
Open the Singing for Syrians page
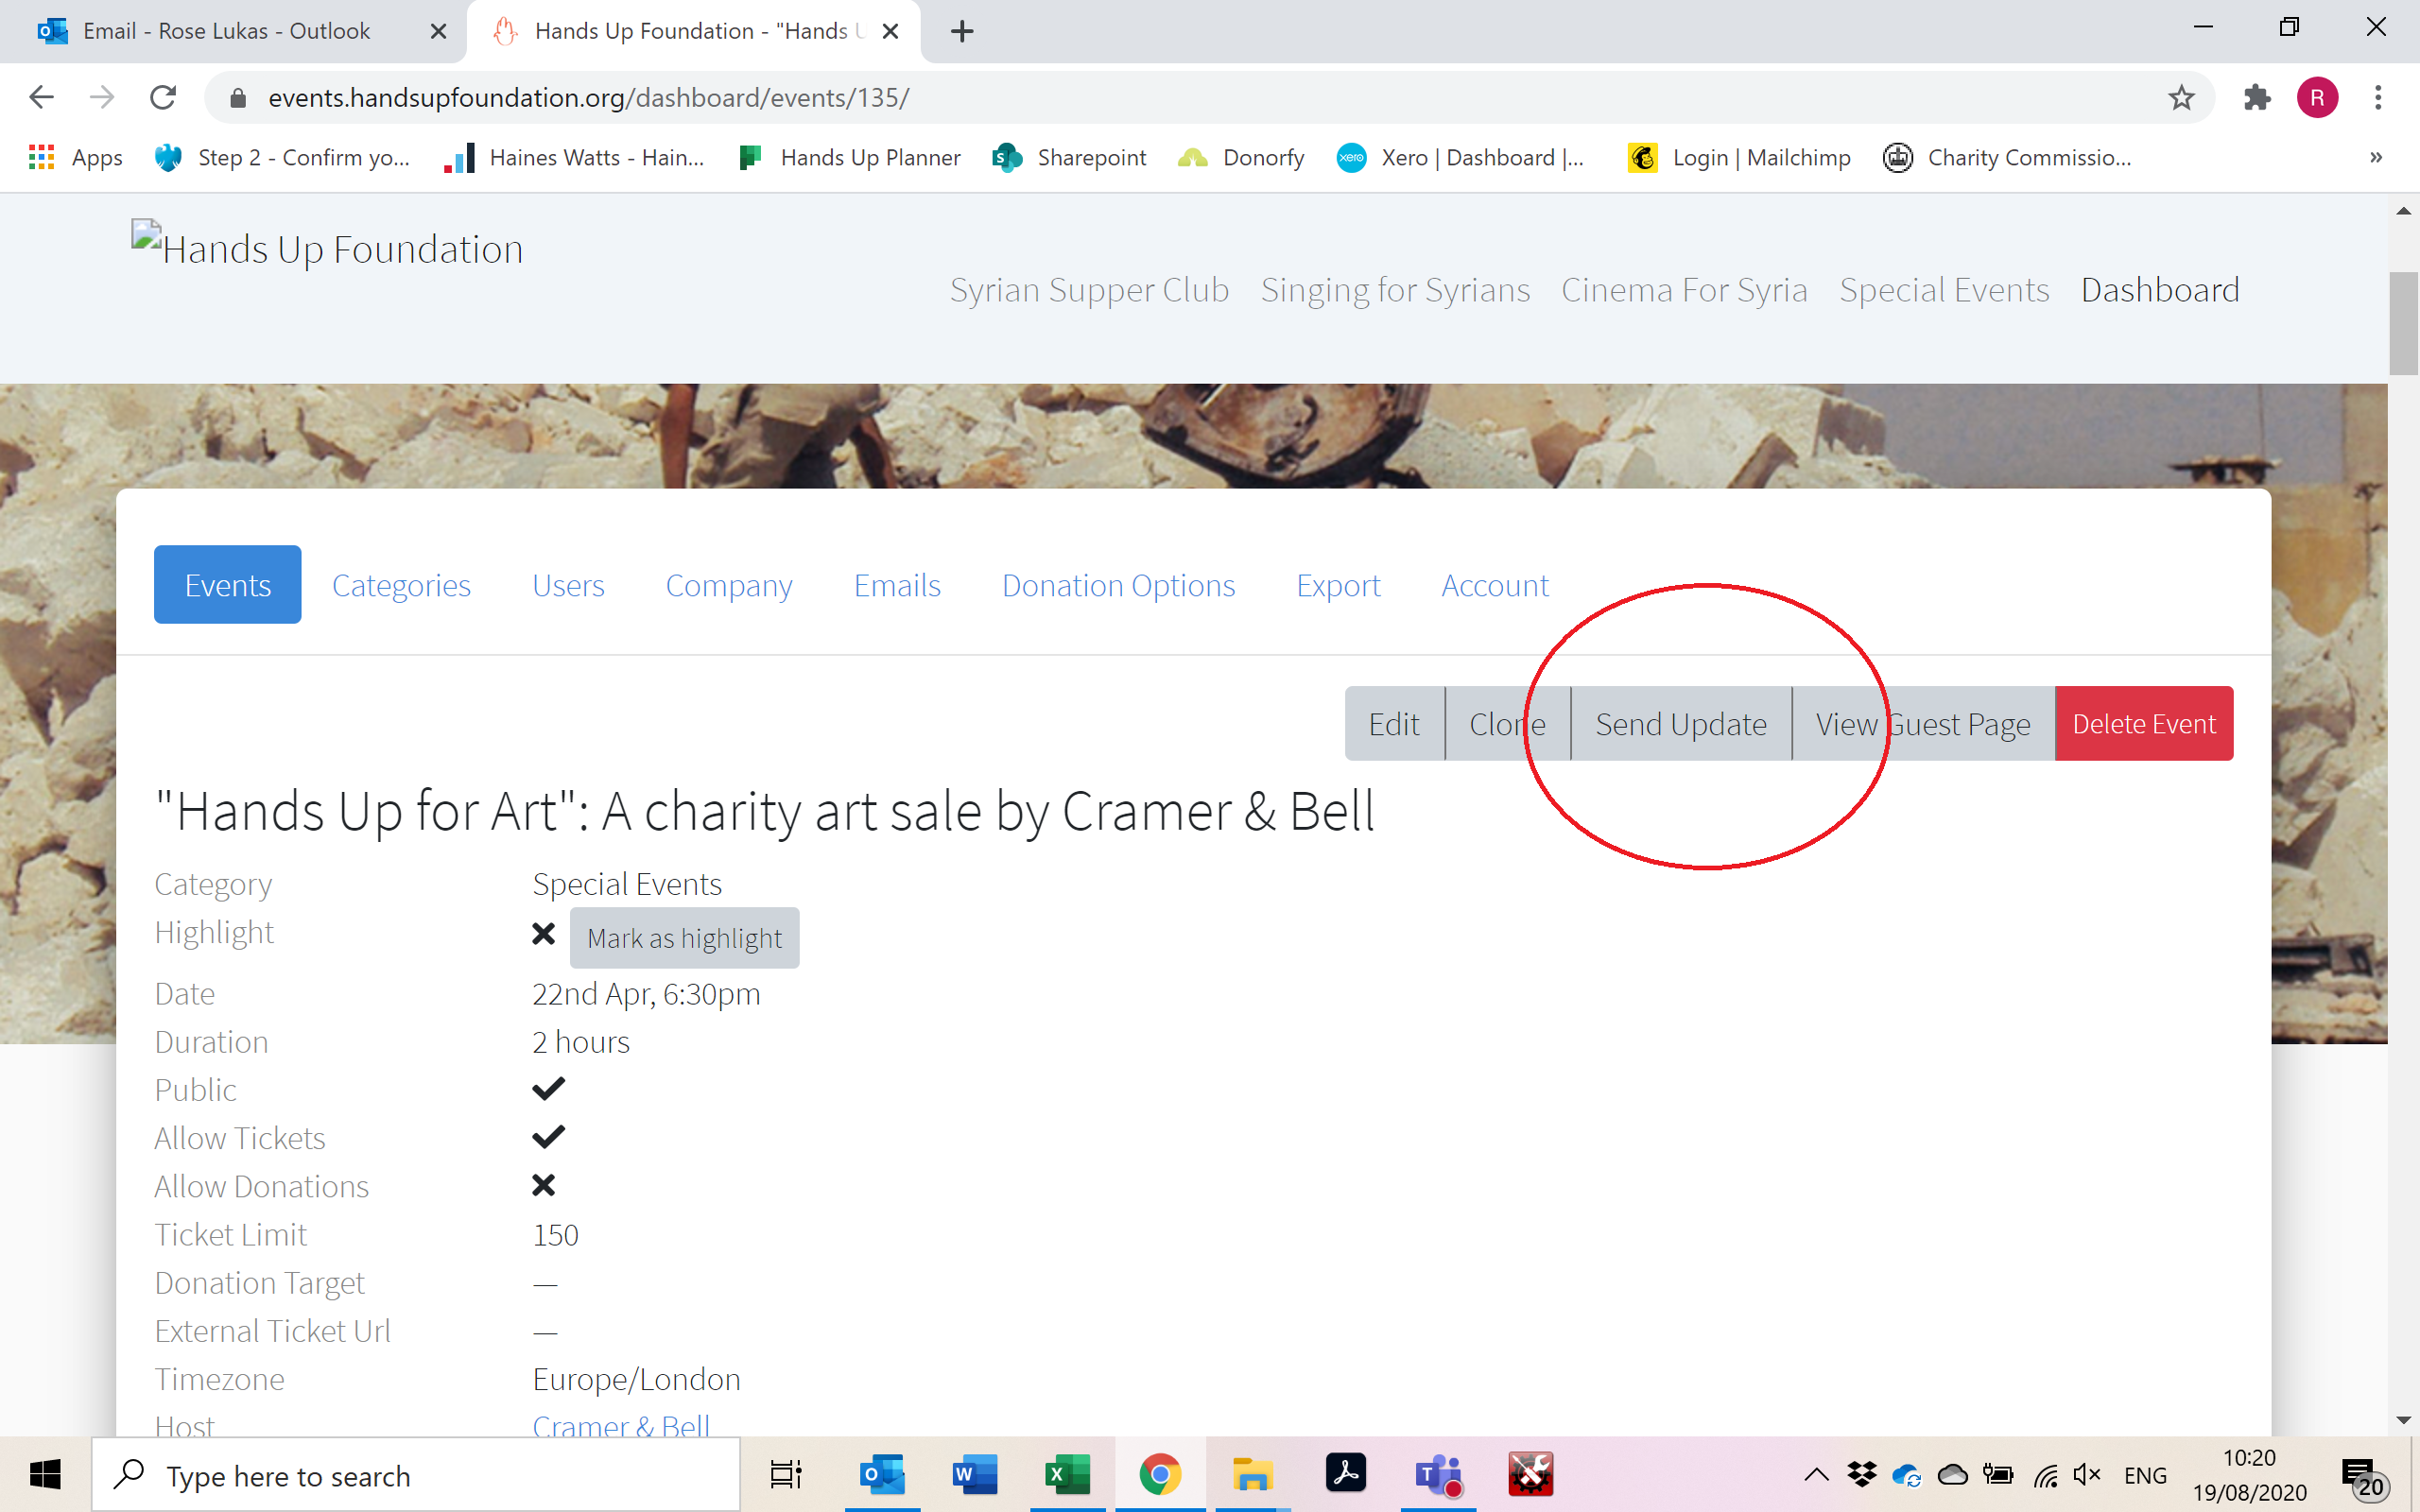point(1395,290)
